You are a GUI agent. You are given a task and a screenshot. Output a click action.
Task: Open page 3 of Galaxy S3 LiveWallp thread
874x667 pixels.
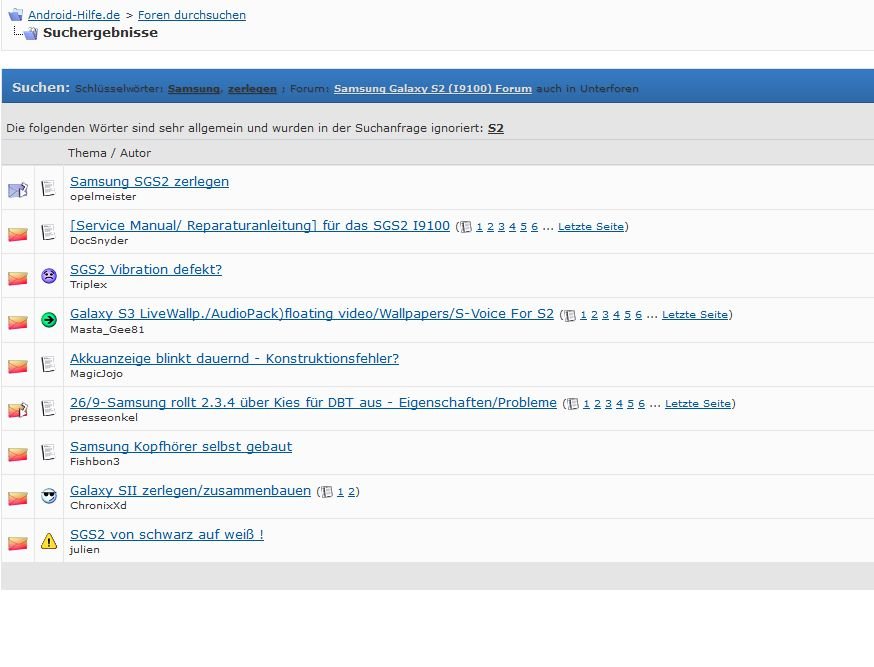click(x=605, y=315)
